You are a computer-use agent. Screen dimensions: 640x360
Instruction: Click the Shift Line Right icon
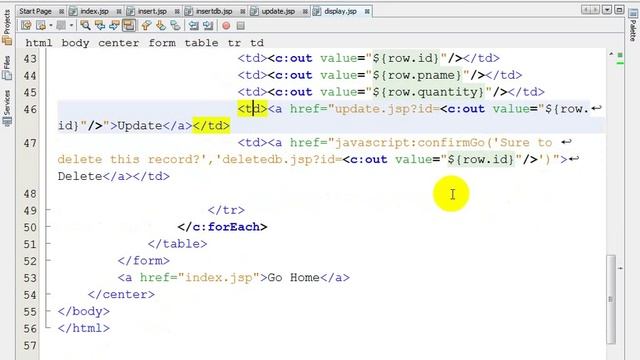[208, 26]
